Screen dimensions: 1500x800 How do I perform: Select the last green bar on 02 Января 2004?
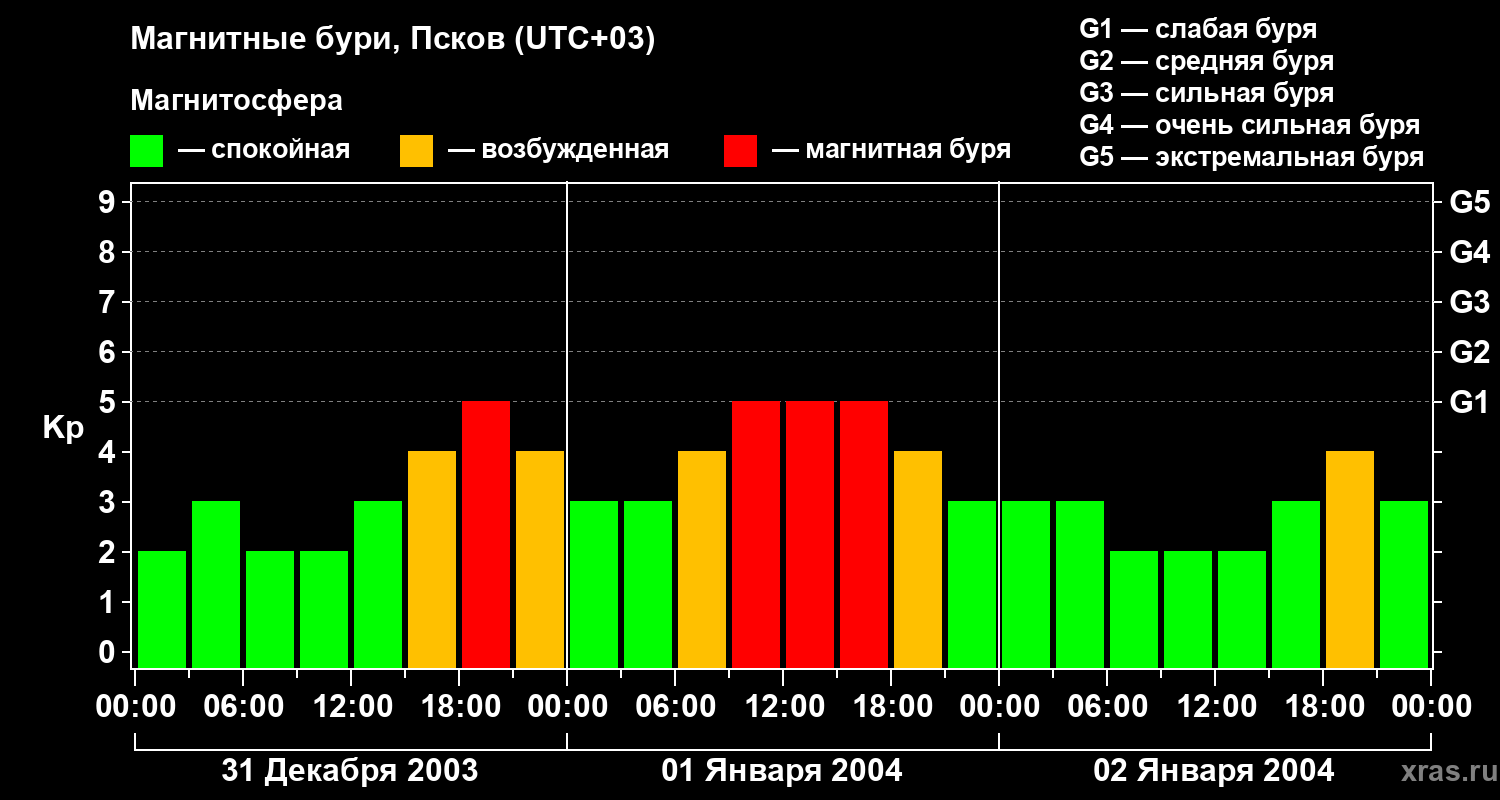pos(1404,584)
